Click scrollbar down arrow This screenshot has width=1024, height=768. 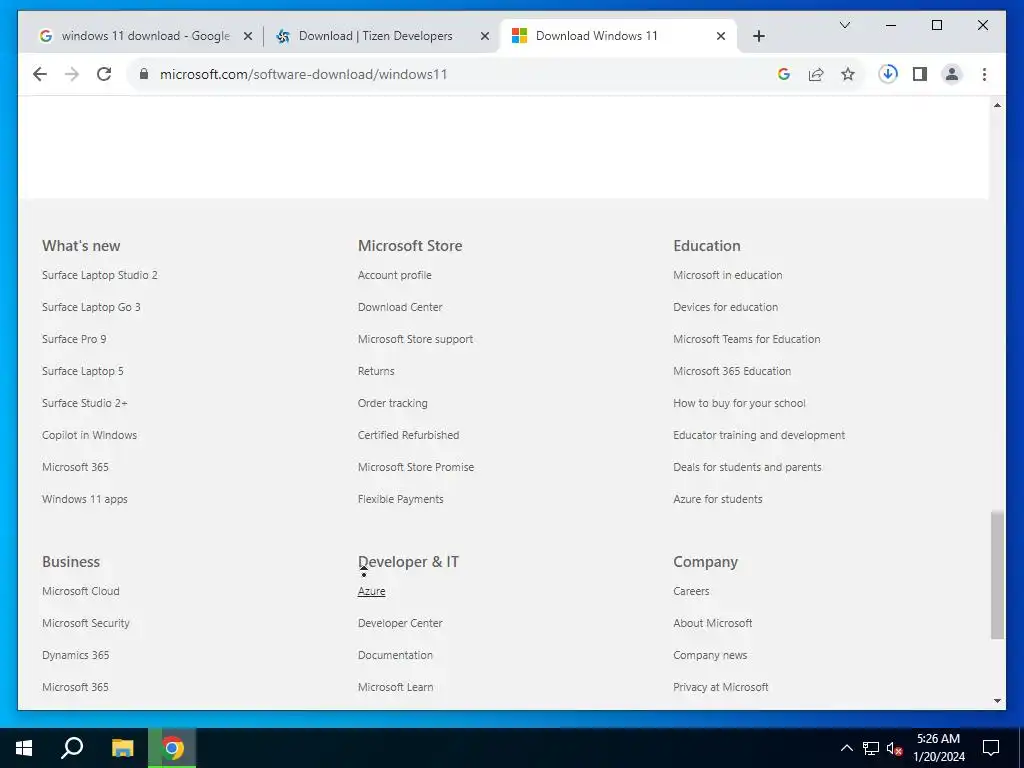tap(997, 701)
